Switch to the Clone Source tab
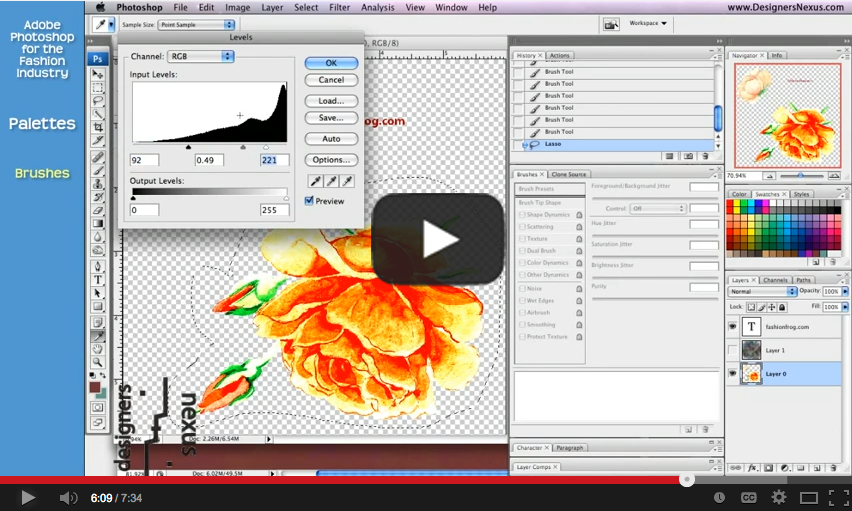The height and width of the screenshot is (511, 852). click(569, 175)
